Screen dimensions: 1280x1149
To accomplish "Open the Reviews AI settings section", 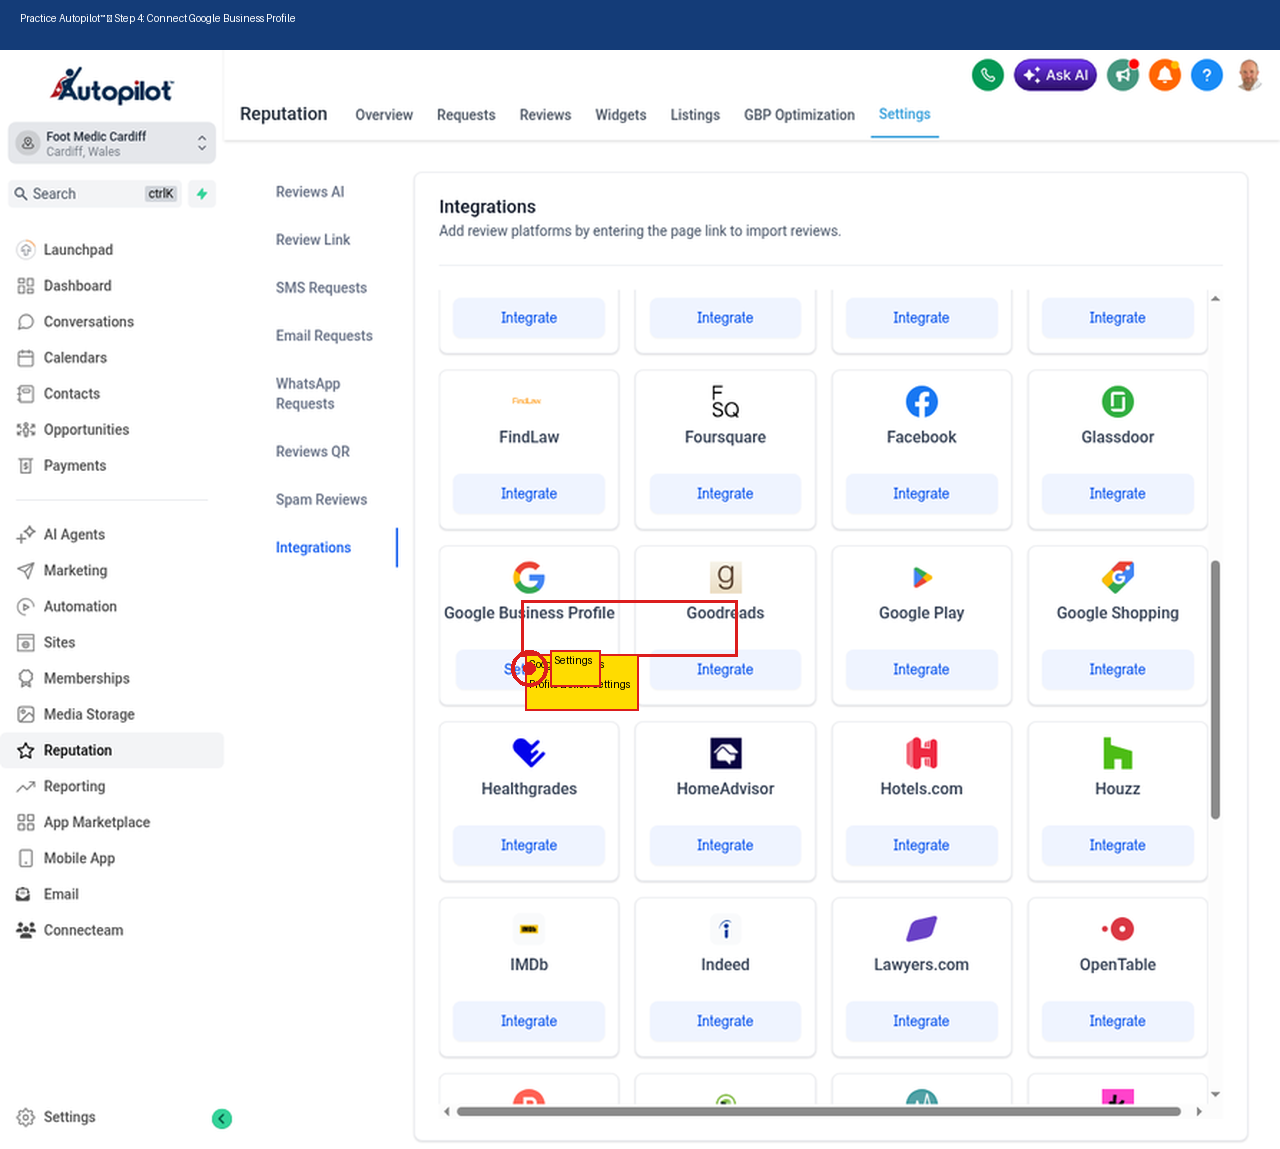I will [310, 192].
